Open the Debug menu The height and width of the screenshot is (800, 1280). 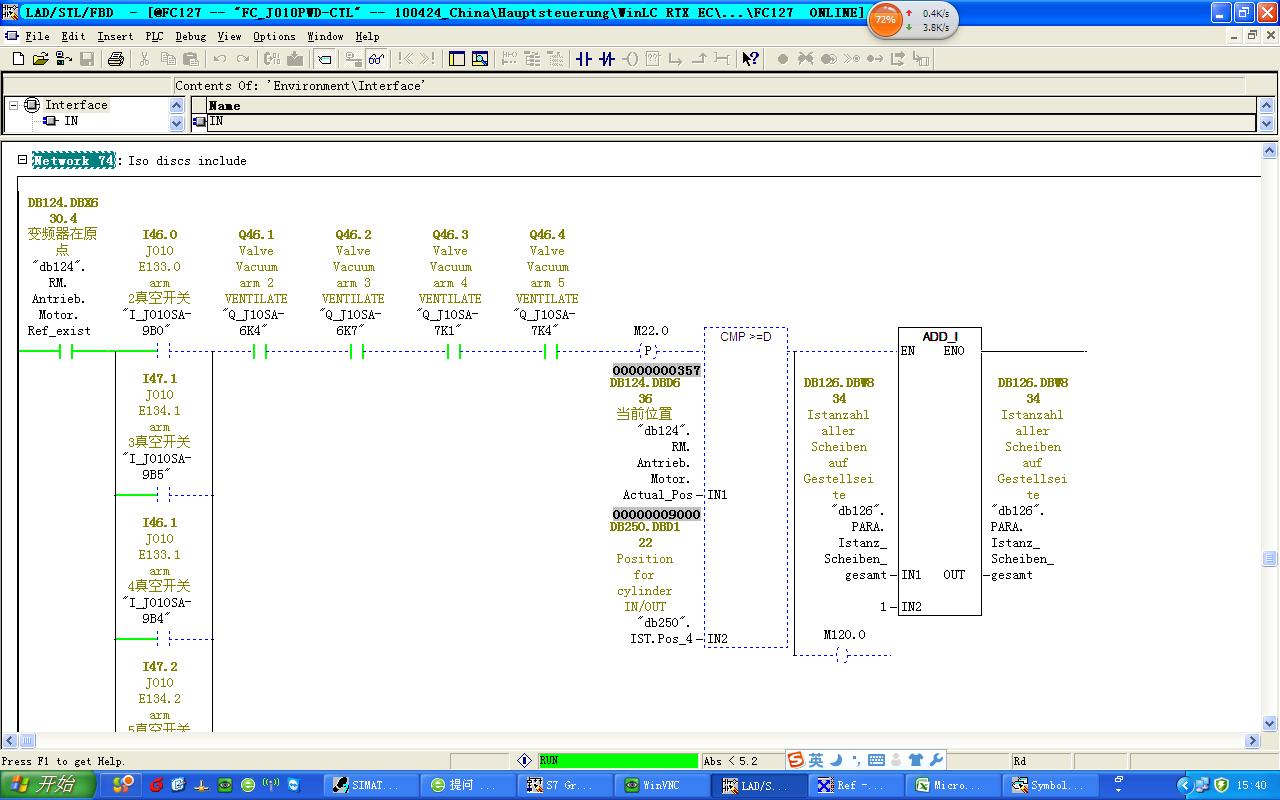(190, 36)
